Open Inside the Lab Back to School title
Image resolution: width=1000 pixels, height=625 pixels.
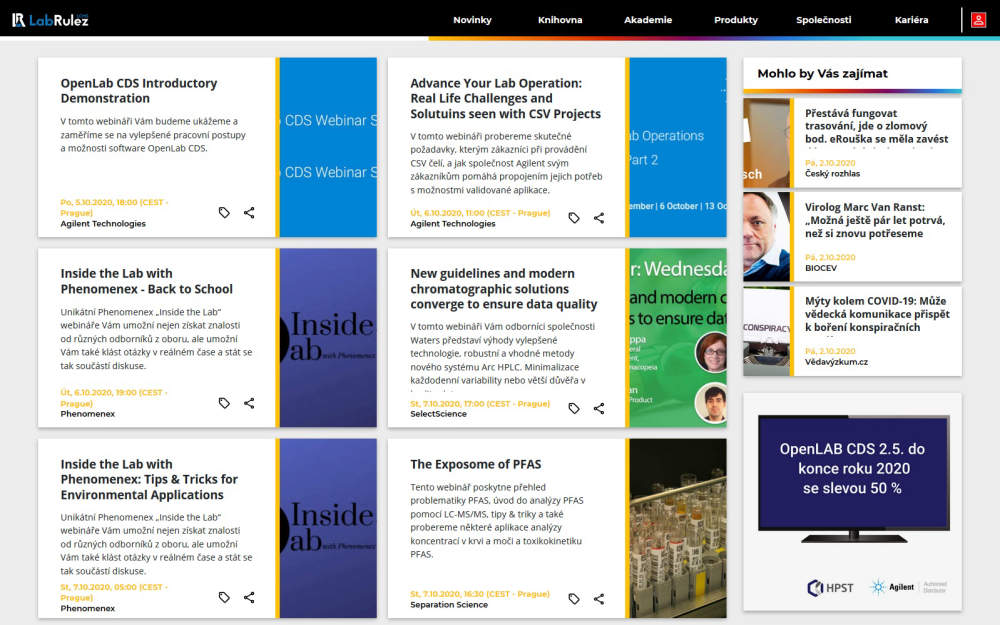(147, 281)
